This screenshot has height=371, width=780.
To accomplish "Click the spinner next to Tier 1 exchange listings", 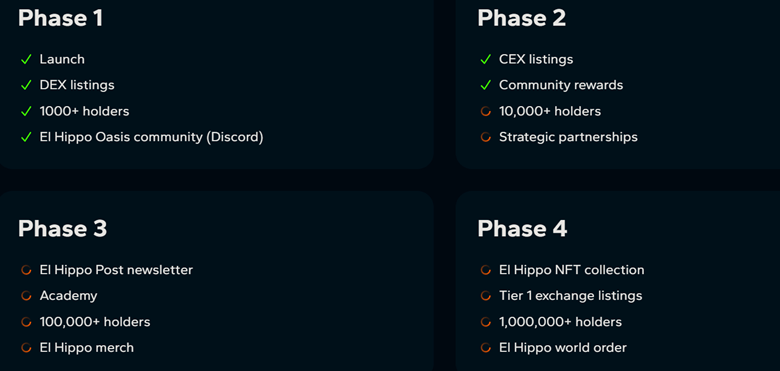I will [x=486, y=296].
